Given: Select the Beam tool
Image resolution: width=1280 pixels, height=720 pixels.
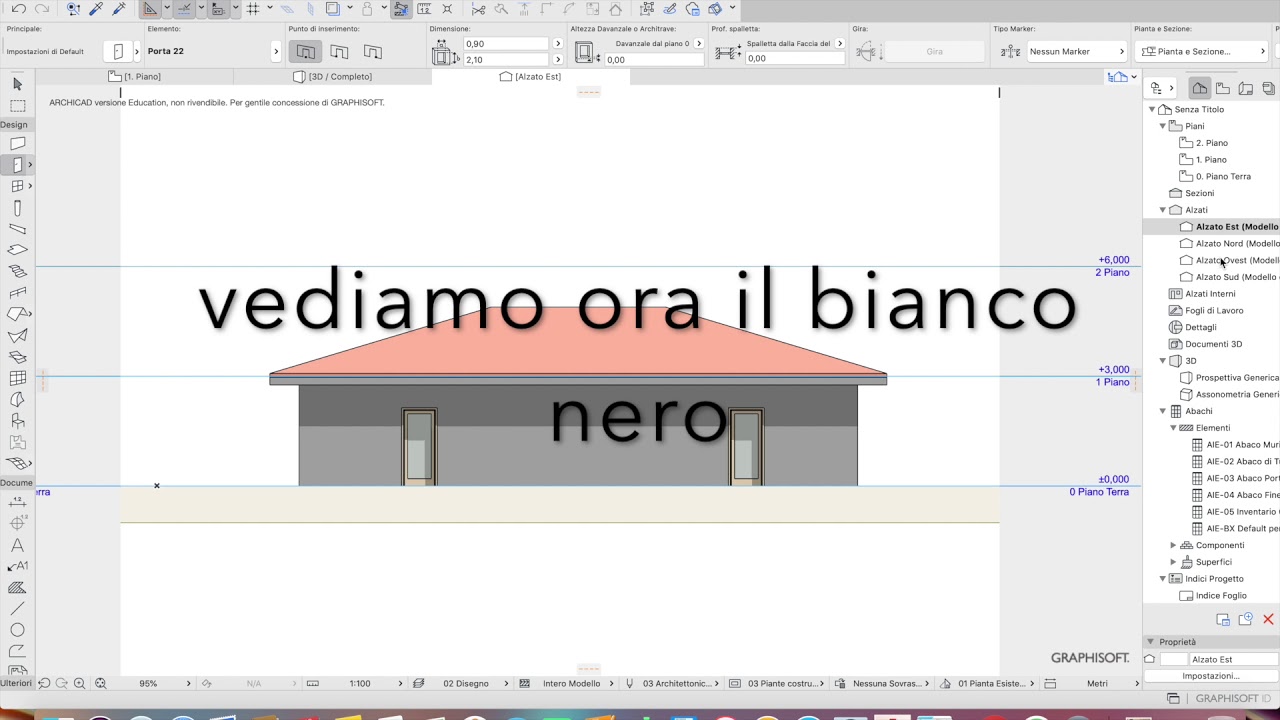Looking at the screenshot, I should [17, 229].
